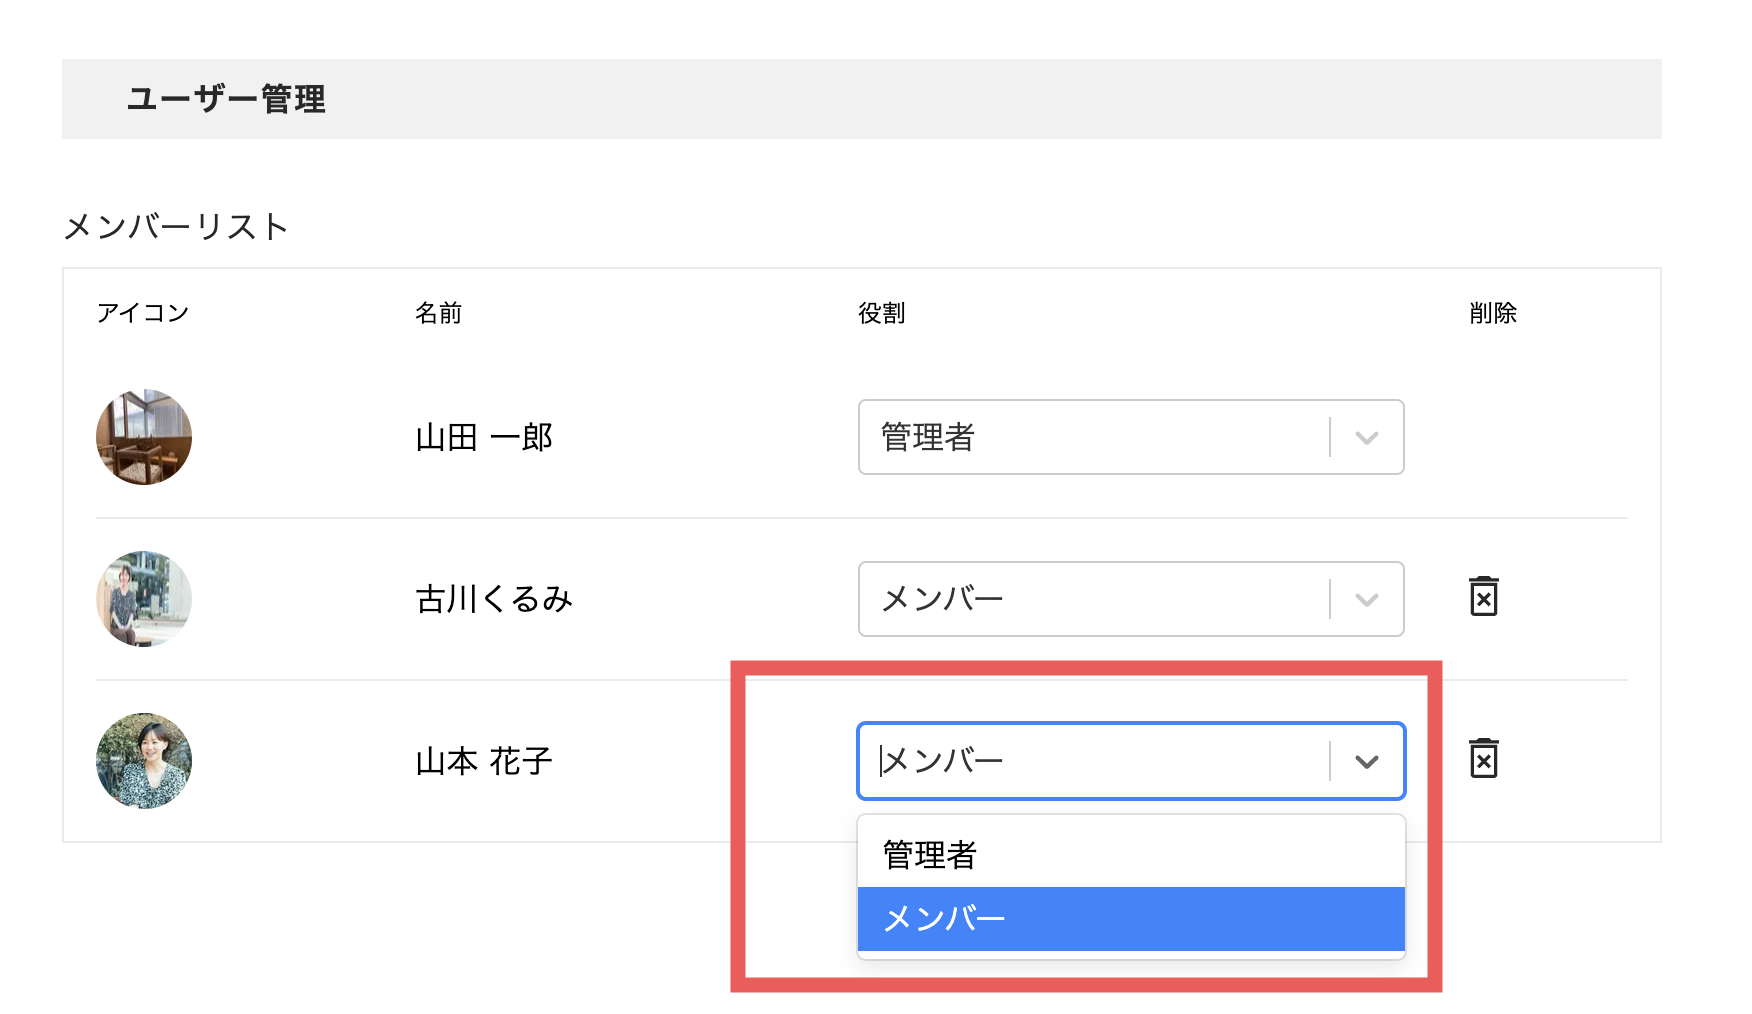
Task: Click the ユーザー管理 header bar
Action: coord(227,99)
